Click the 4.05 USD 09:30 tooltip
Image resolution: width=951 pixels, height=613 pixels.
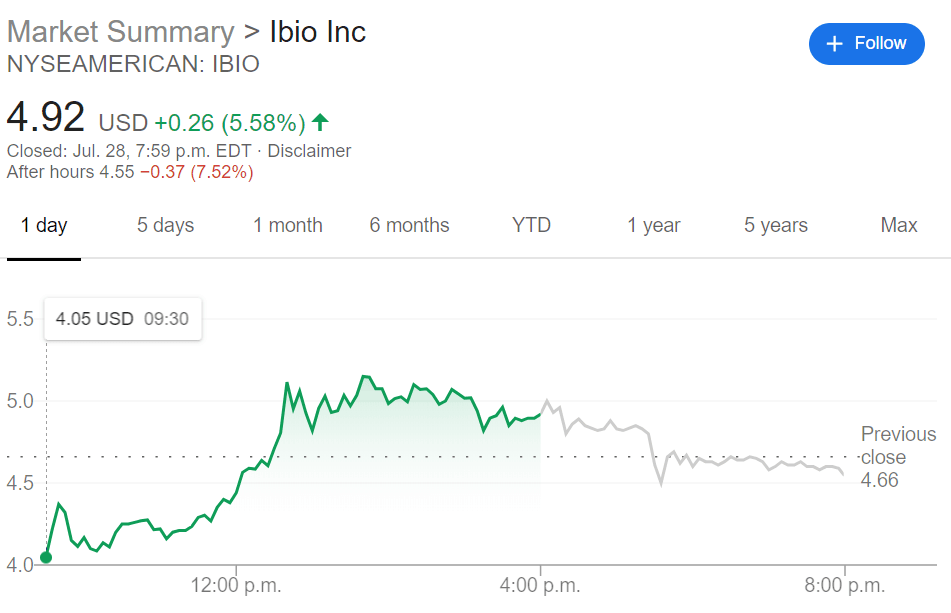tap(123, 319)
